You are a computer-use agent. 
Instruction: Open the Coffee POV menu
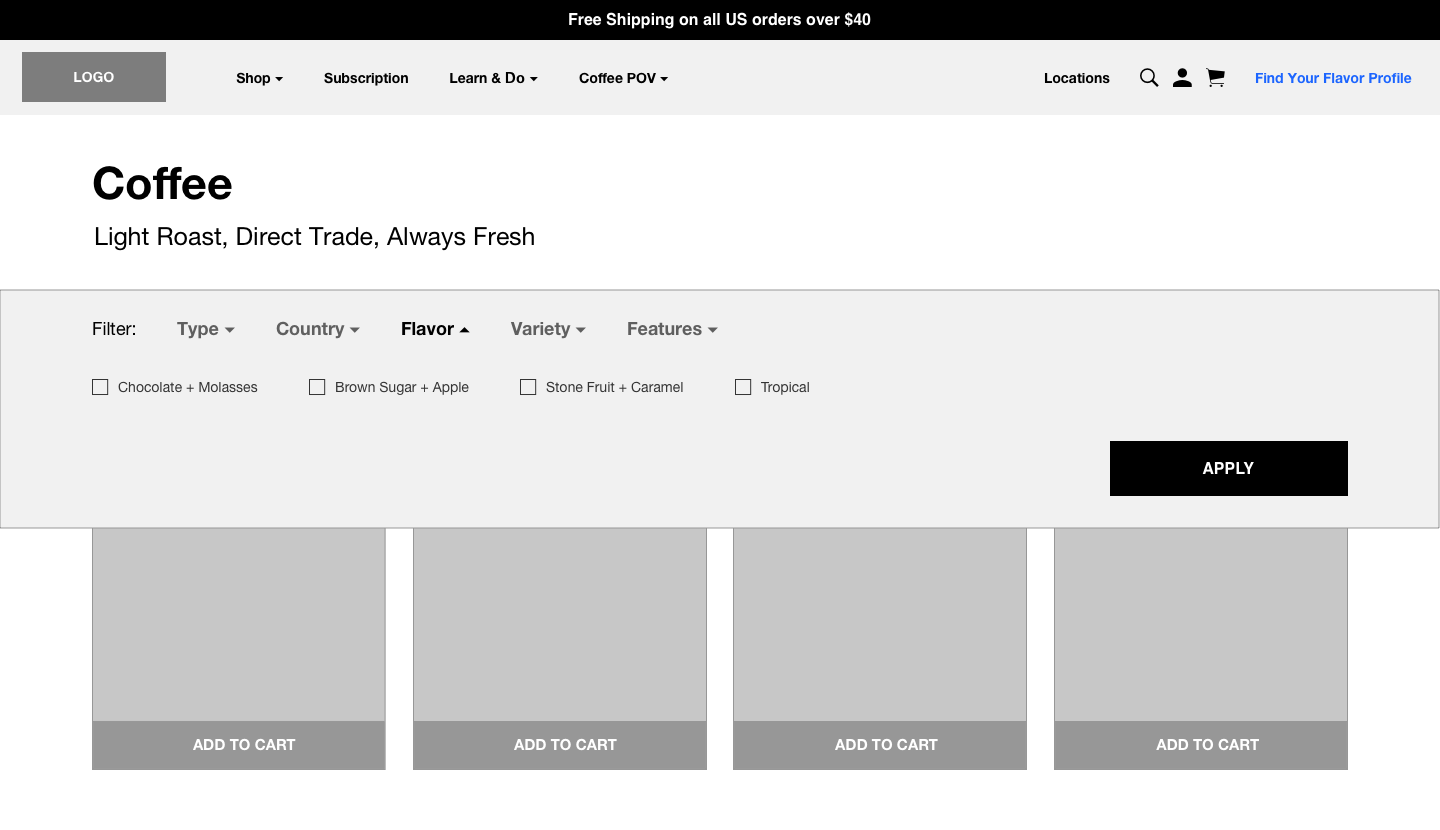click(x=623, y=78)
